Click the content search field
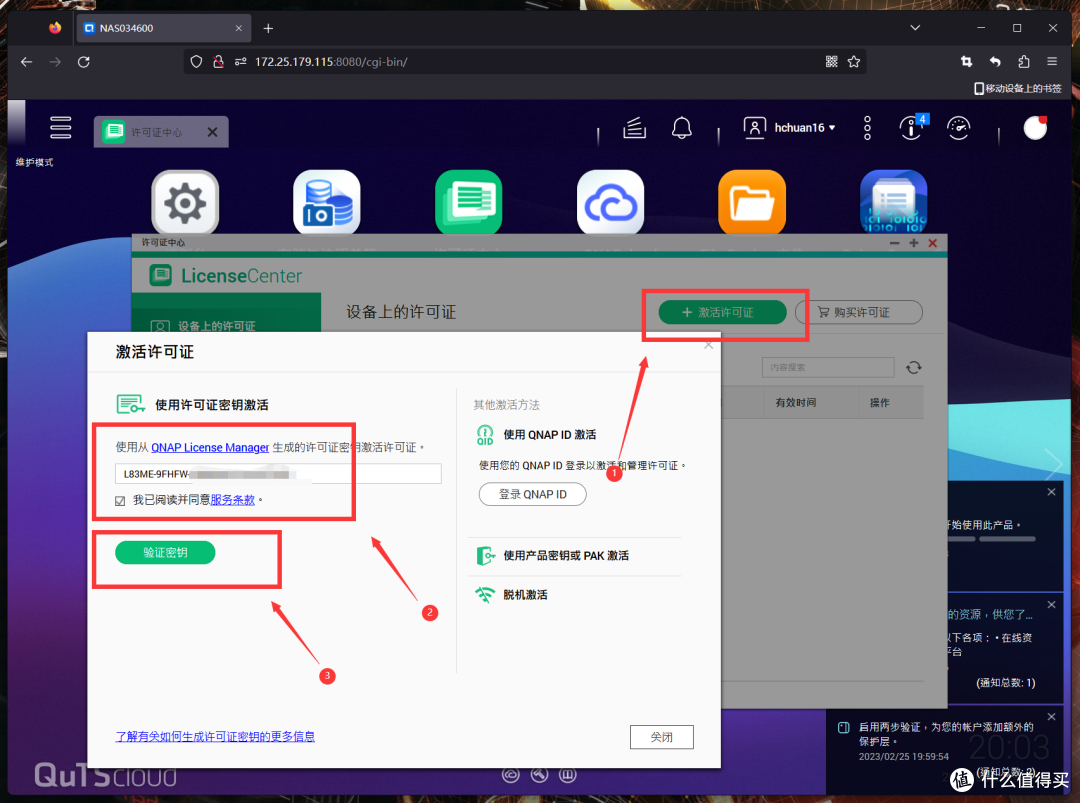This screenshot has height=803, width=1080. [x=828, y=368]
